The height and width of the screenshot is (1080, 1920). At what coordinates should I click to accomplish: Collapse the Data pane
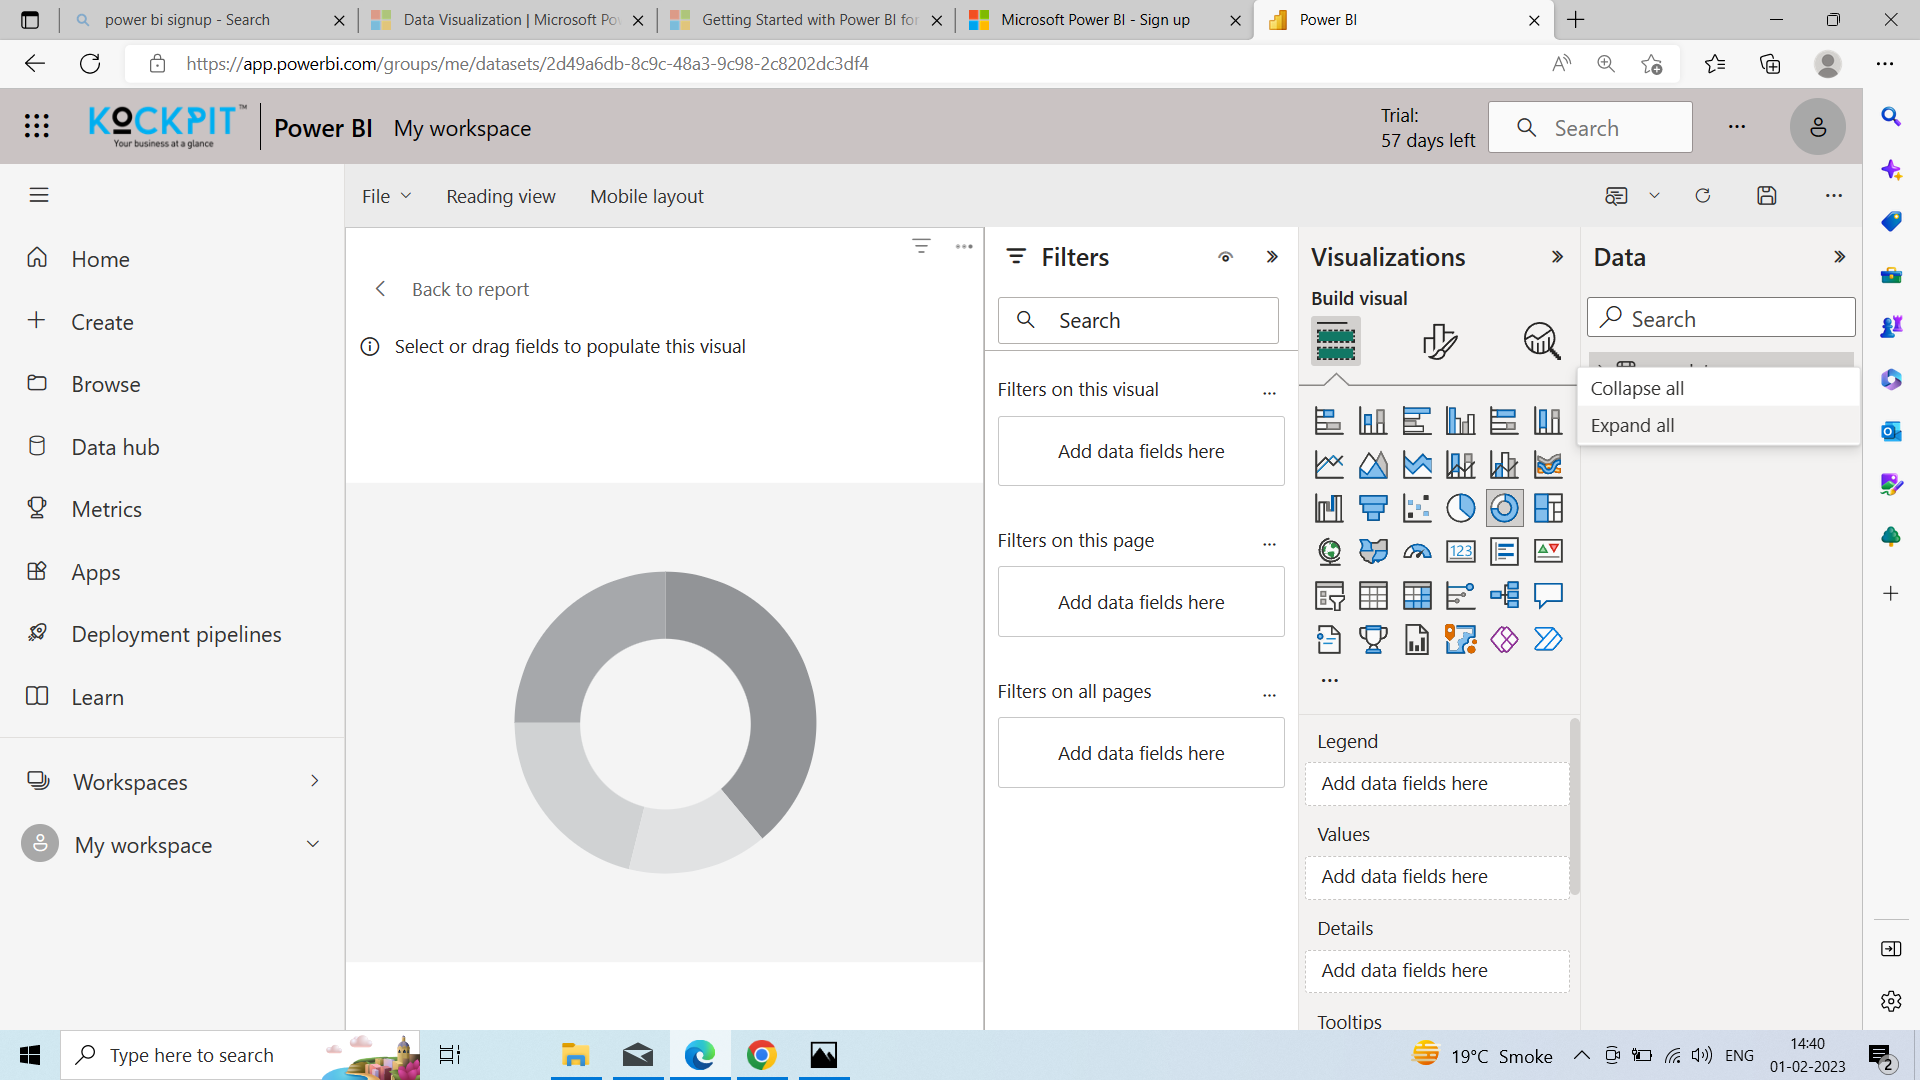point(1839,257)
